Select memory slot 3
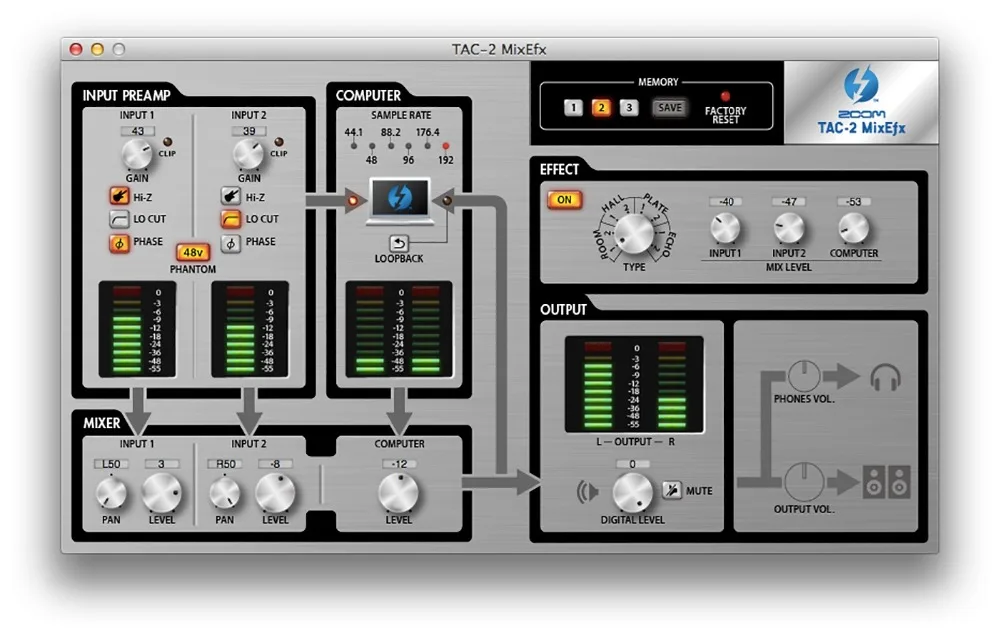 tap(629, 107)
